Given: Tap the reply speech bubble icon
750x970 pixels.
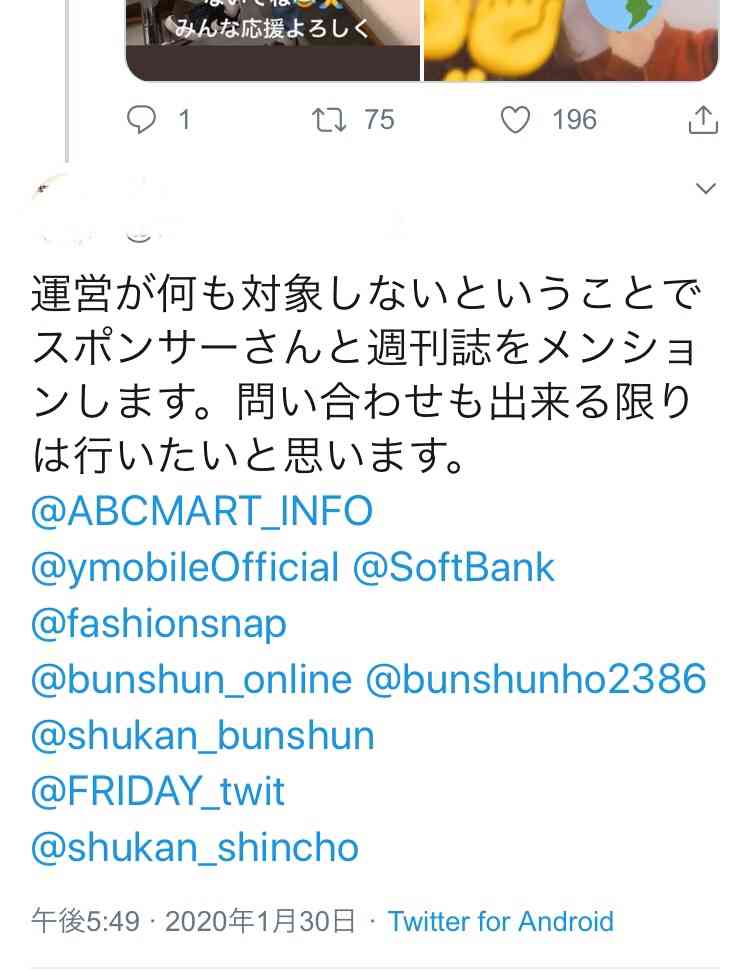Looking at the screenshot, I should [142, 121].
